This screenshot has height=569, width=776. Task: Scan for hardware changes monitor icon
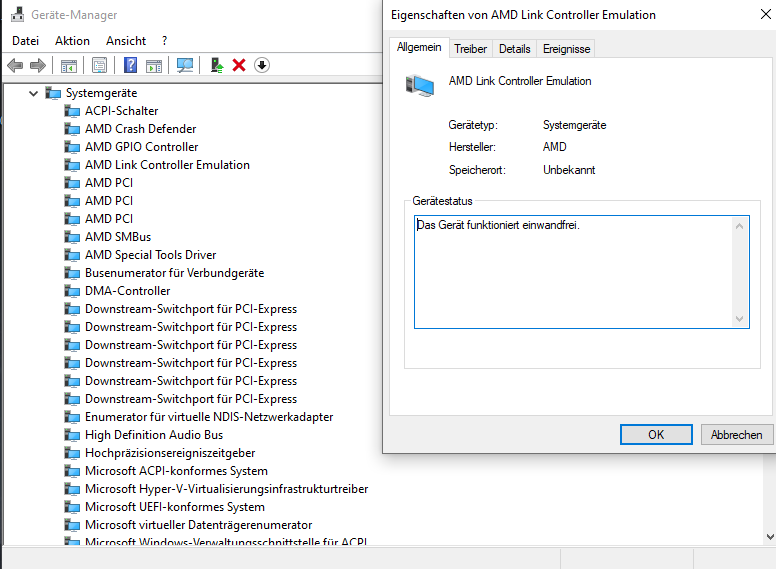click(x=185, y=65)
